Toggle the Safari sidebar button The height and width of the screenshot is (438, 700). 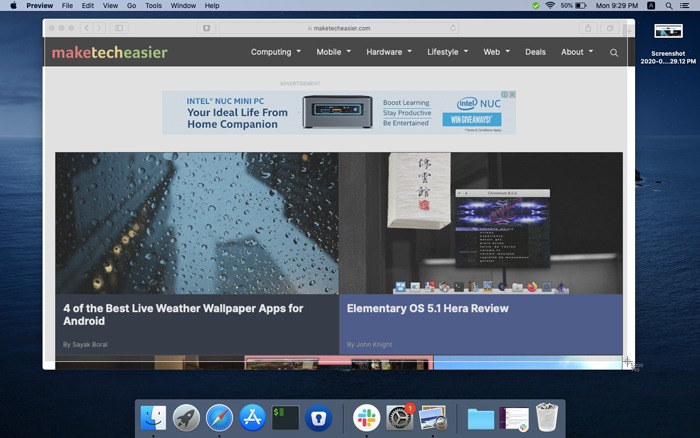(119, 28)
